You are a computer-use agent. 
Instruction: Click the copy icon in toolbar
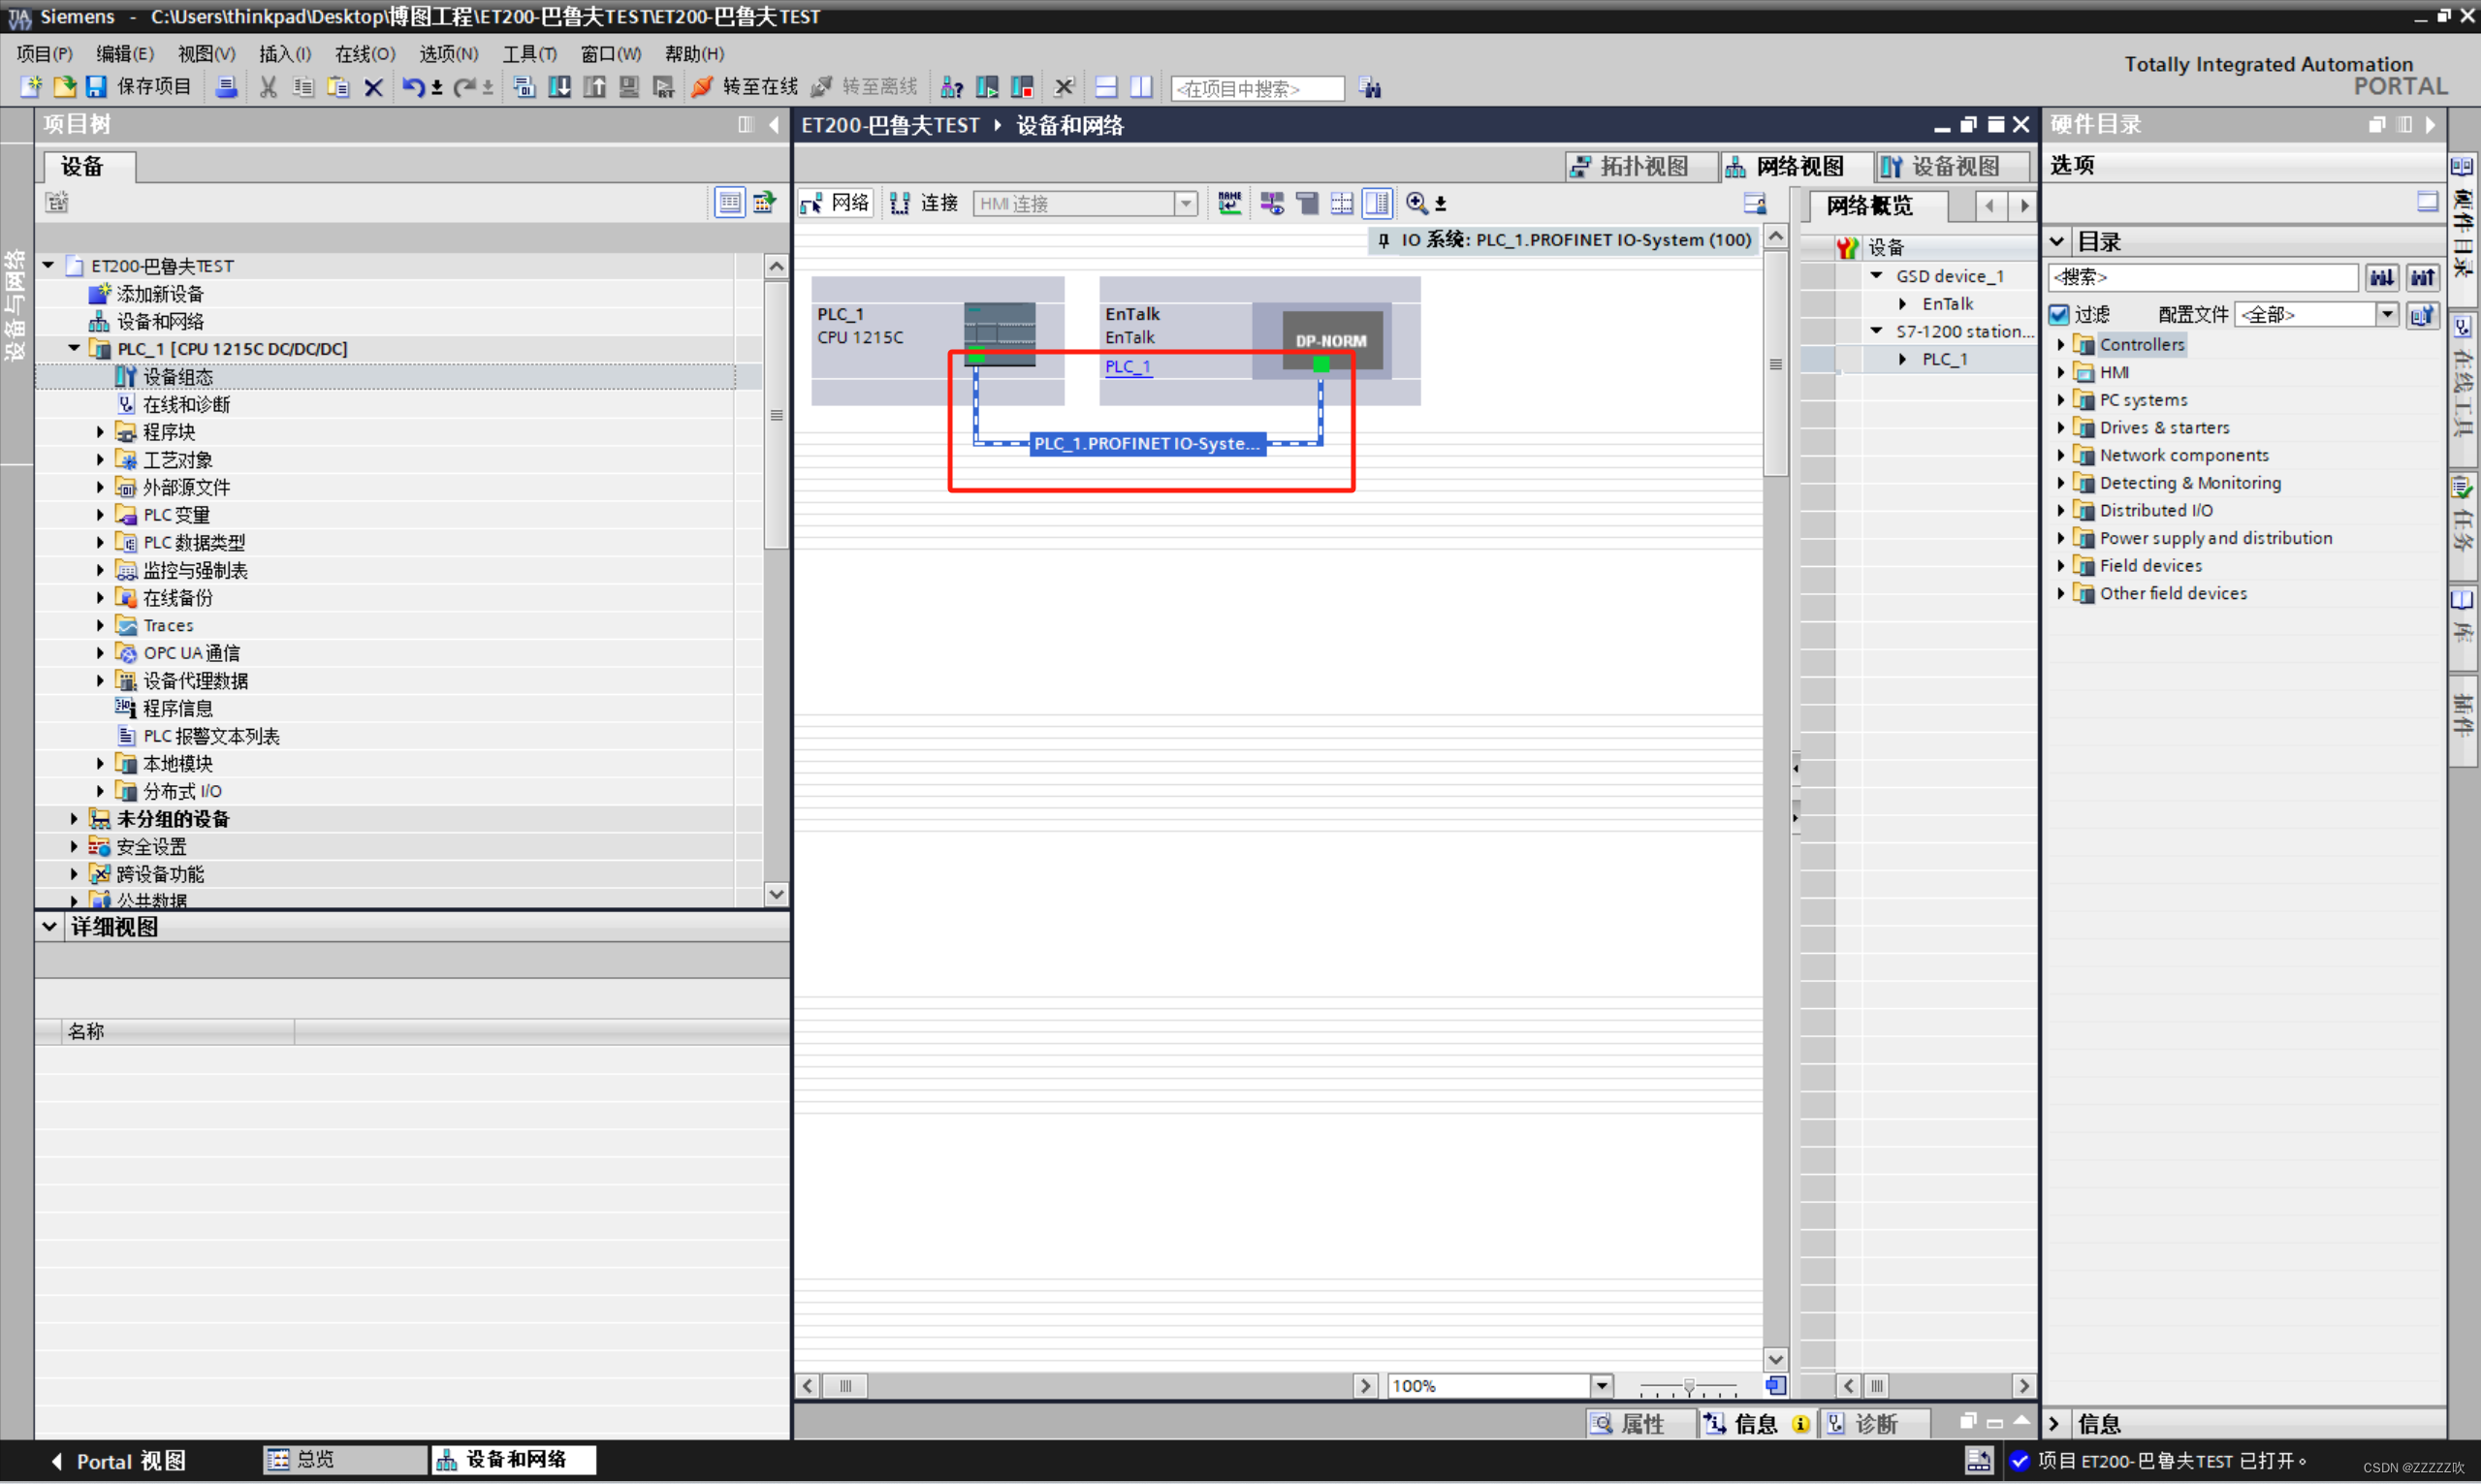coord(303,88)
